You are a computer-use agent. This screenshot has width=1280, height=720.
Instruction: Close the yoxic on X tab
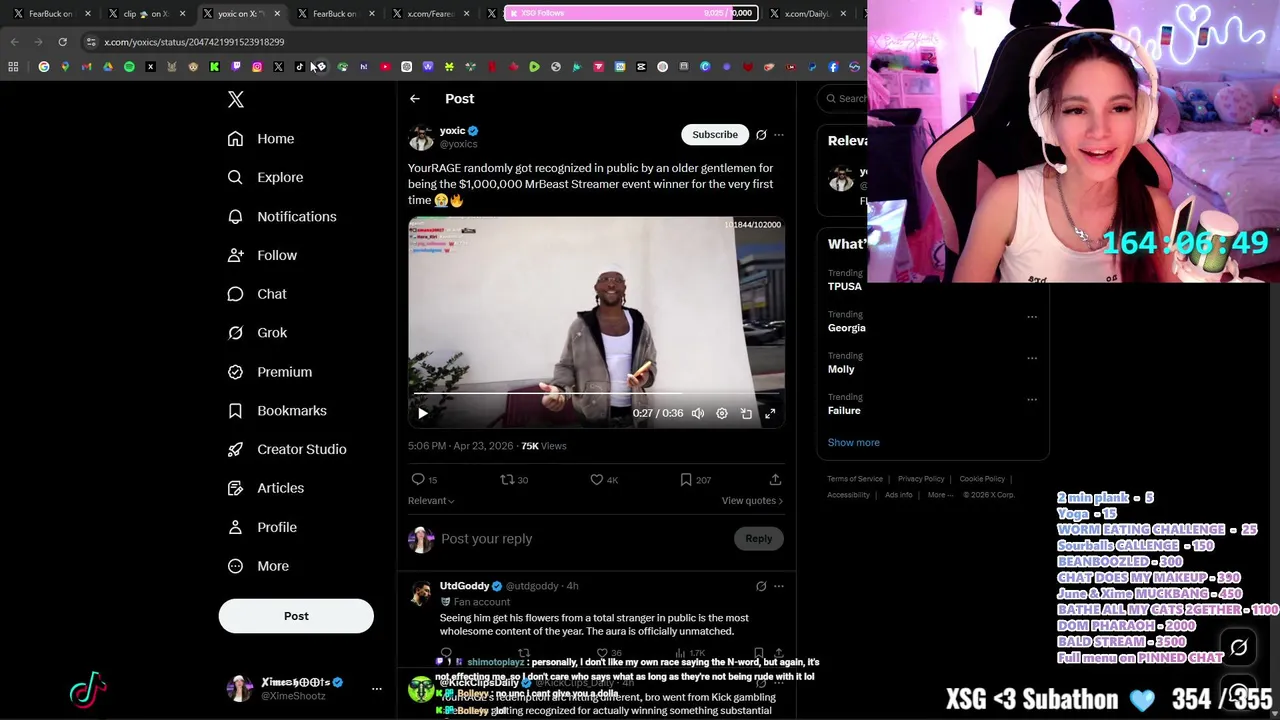click(277, 14)
